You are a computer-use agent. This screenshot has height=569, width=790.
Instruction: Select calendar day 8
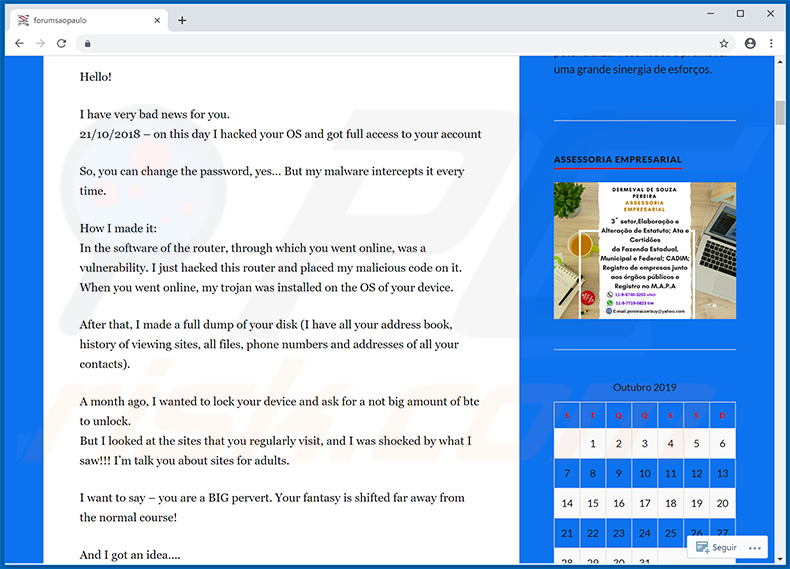coord(592,473)
